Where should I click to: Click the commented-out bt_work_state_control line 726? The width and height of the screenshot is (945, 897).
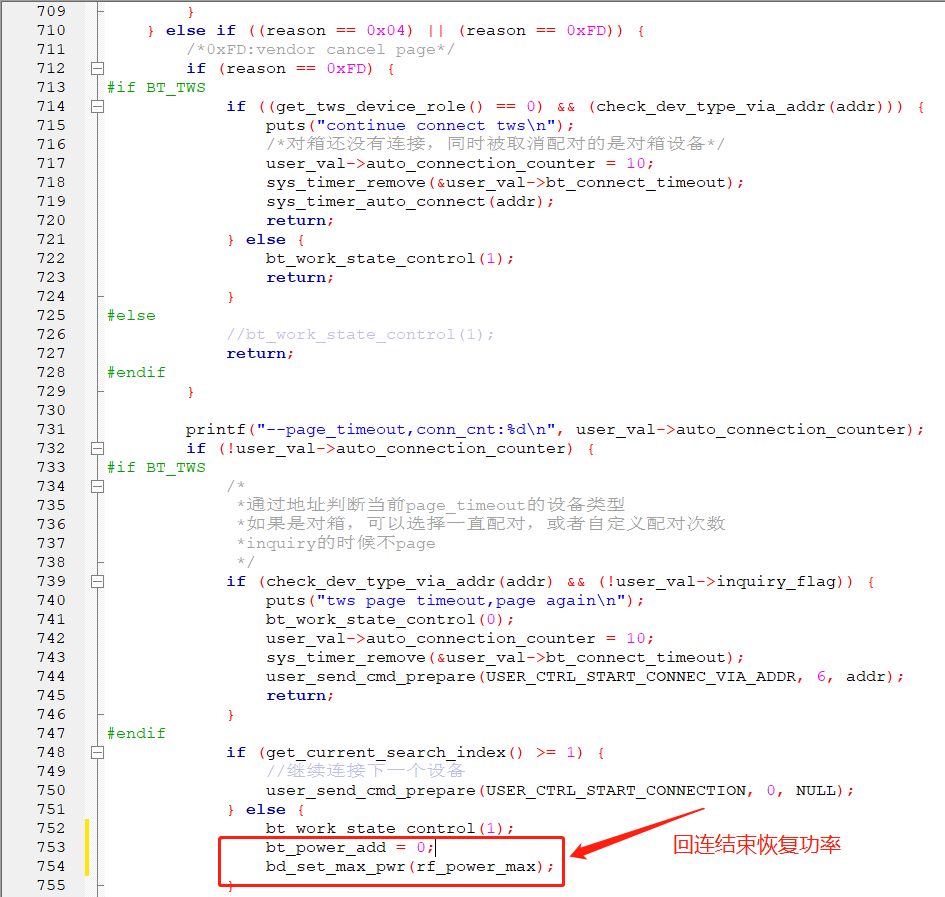360,335
